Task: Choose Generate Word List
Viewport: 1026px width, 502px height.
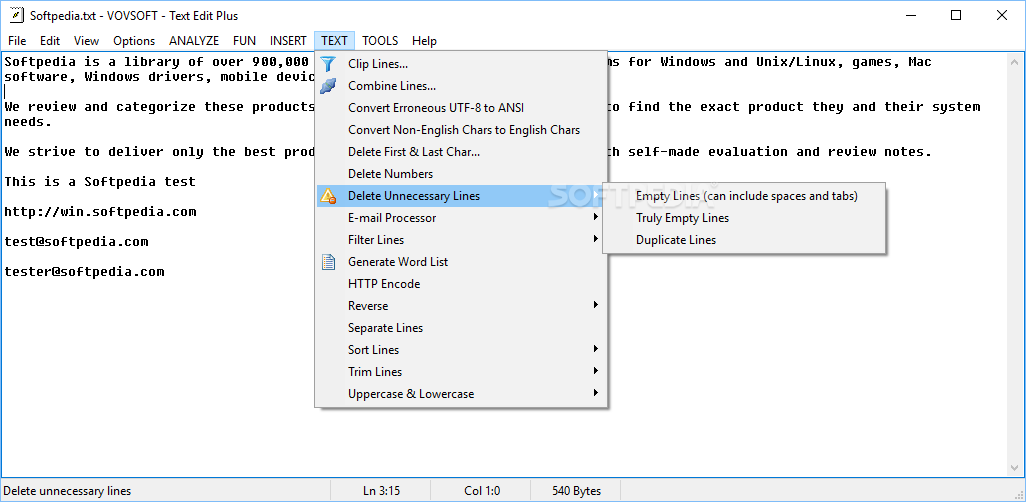Action: coord(462,262)
